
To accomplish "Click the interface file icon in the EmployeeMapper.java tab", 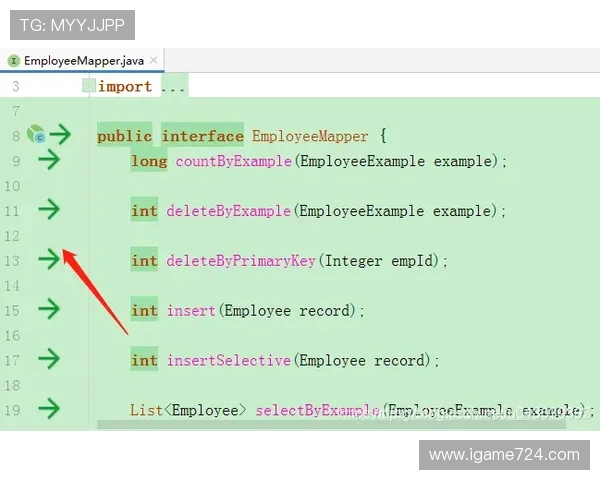I will [x=13, y=60].
